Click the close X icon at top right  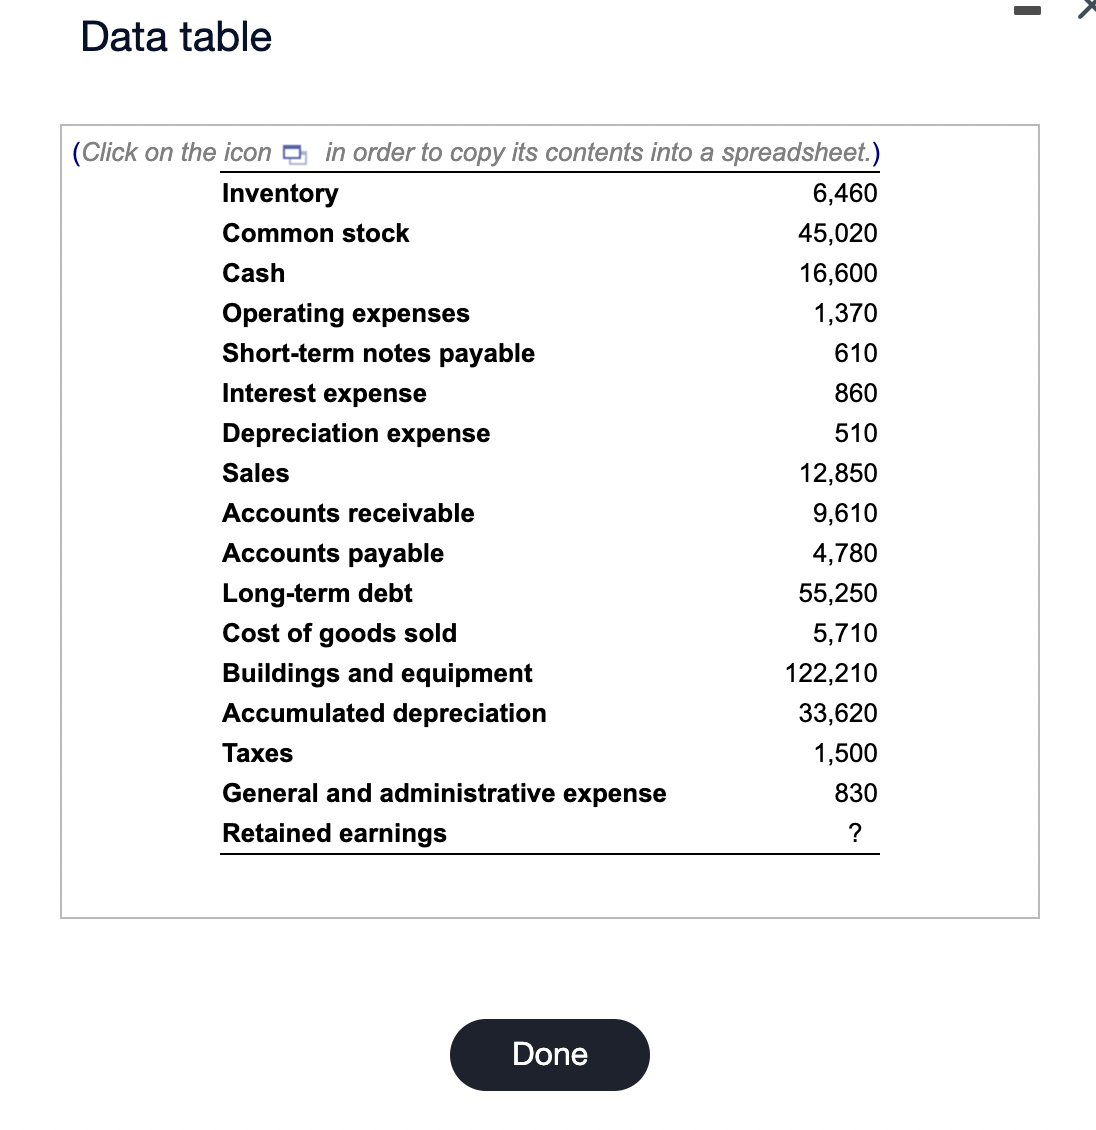1088,10
